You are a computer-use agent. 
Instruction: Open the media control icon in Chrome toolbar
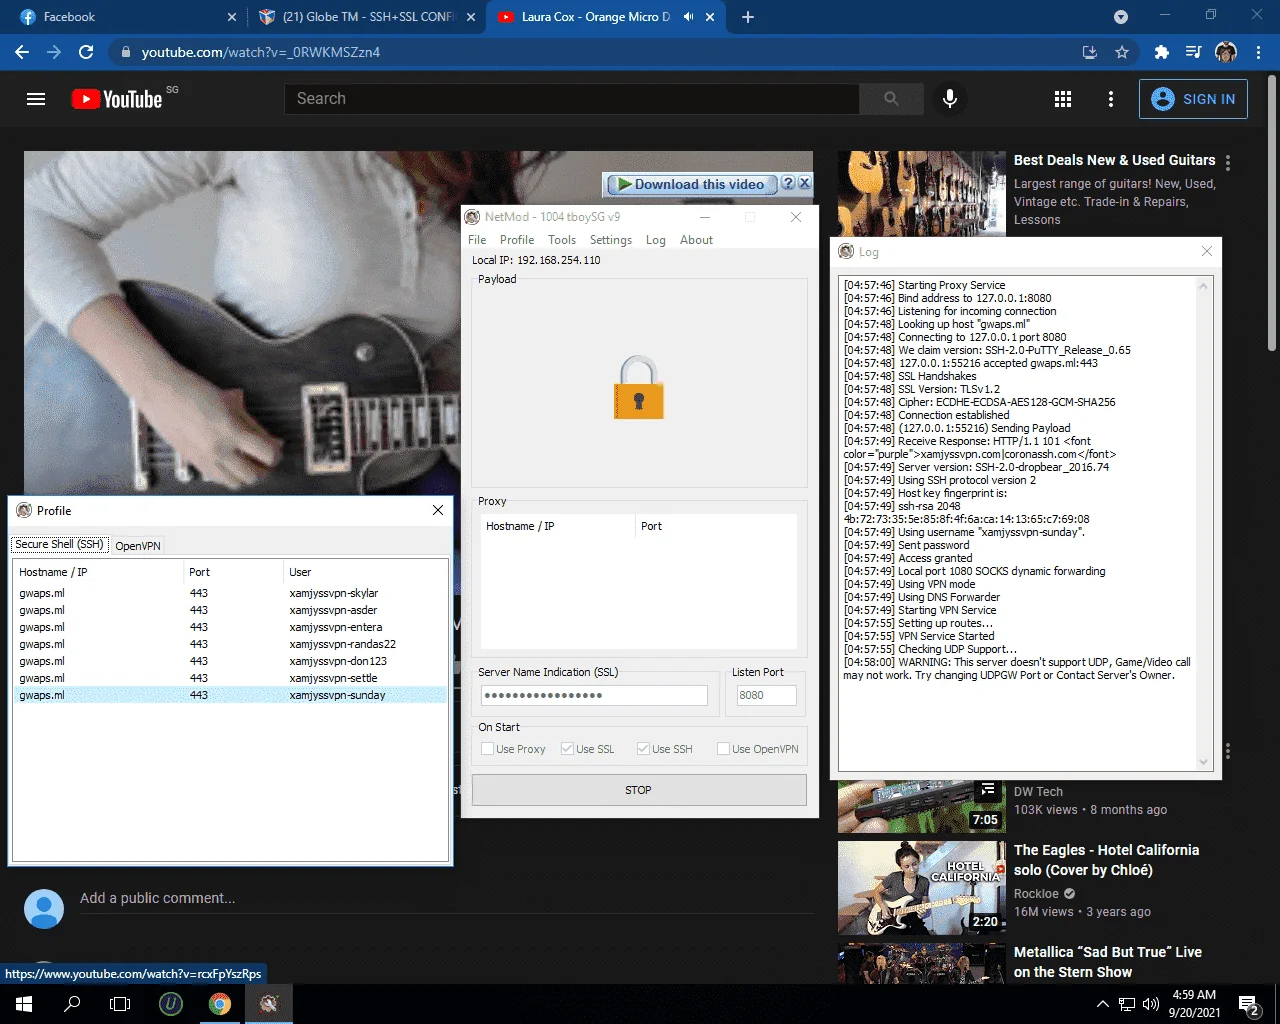(x=1193, y=52)
